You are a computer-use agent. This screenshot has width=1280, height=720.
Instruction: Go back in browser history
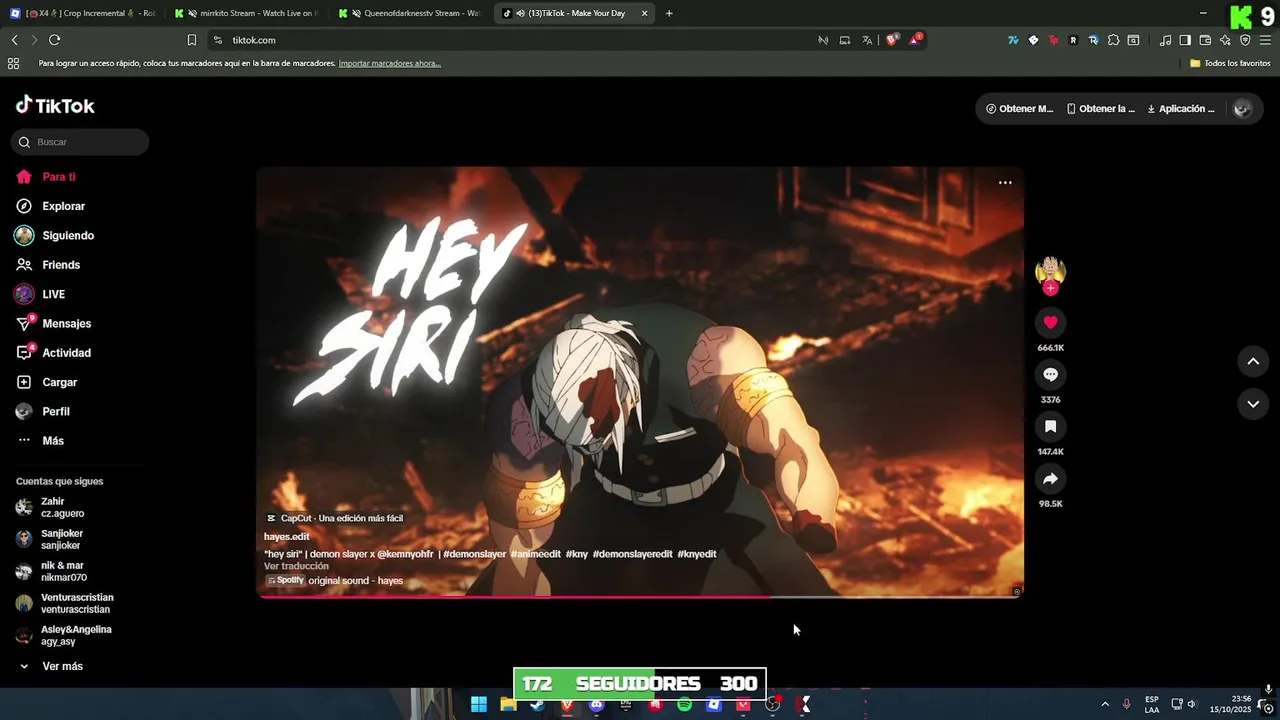pos(14,40)
